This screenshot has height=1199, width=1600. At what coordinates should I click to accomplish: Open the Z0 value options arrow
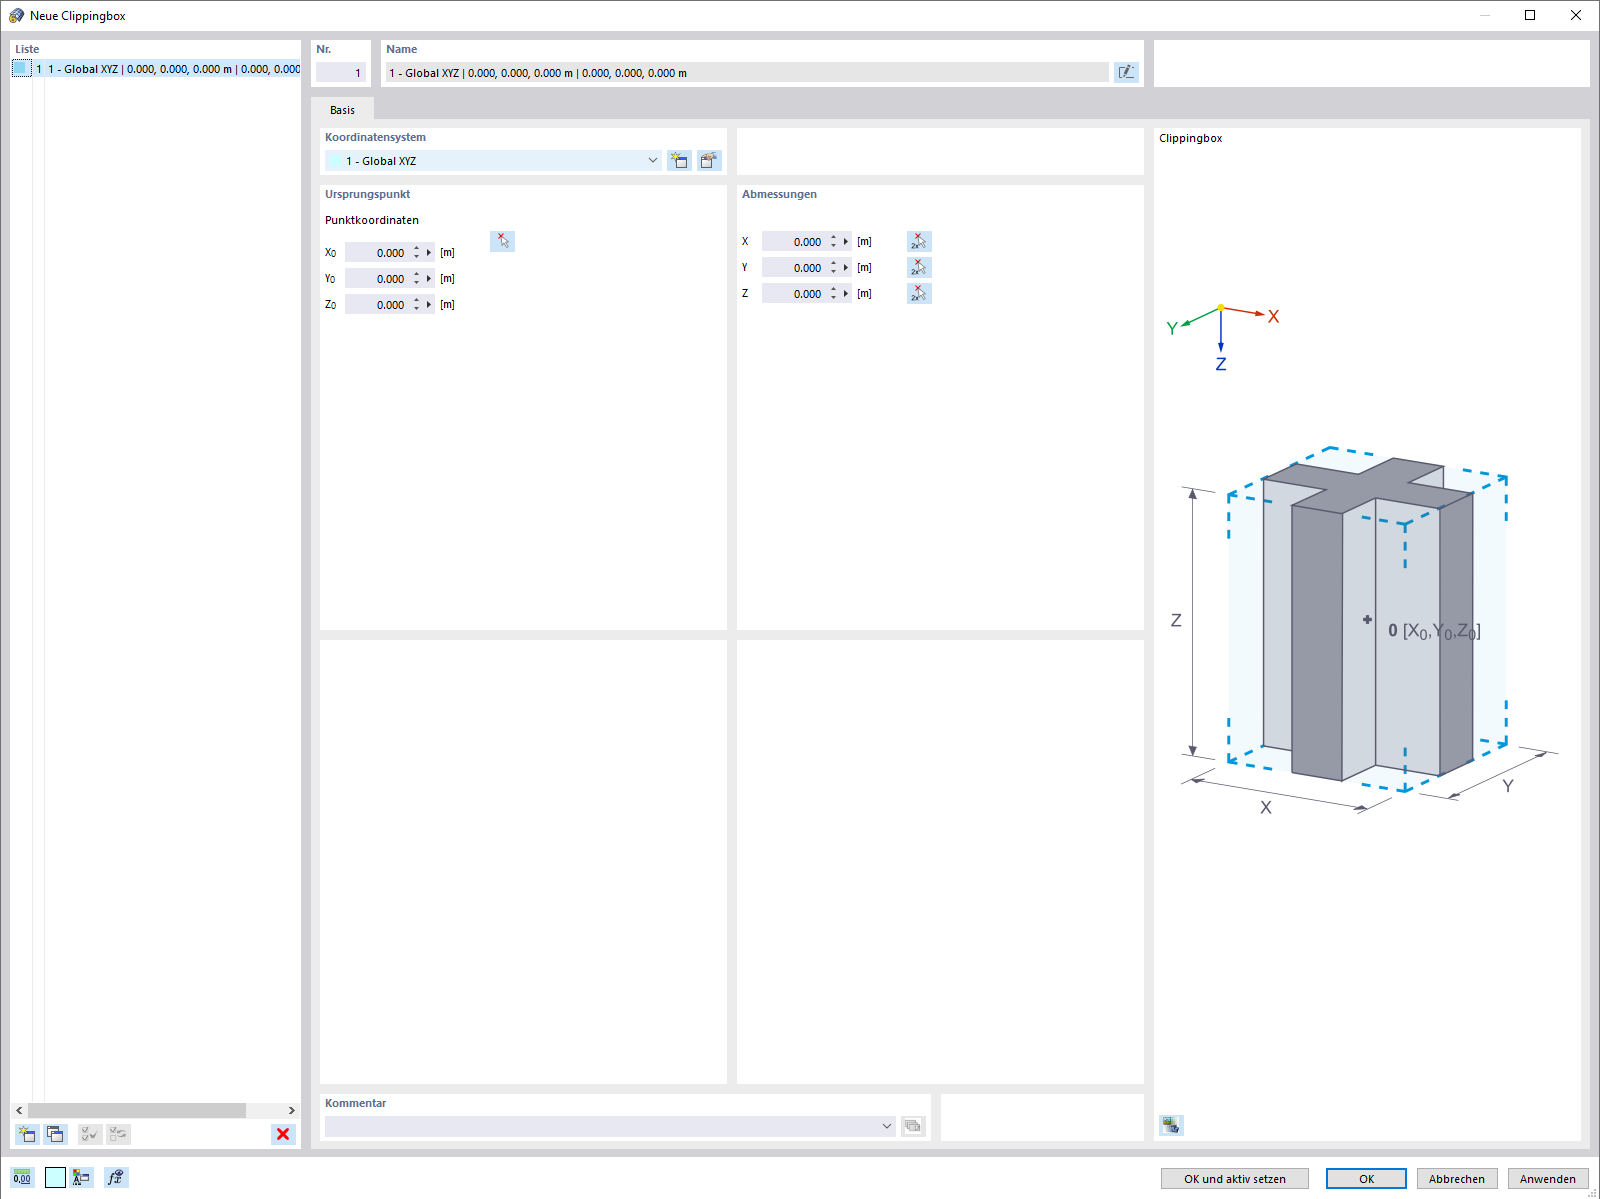coord(429,305)
